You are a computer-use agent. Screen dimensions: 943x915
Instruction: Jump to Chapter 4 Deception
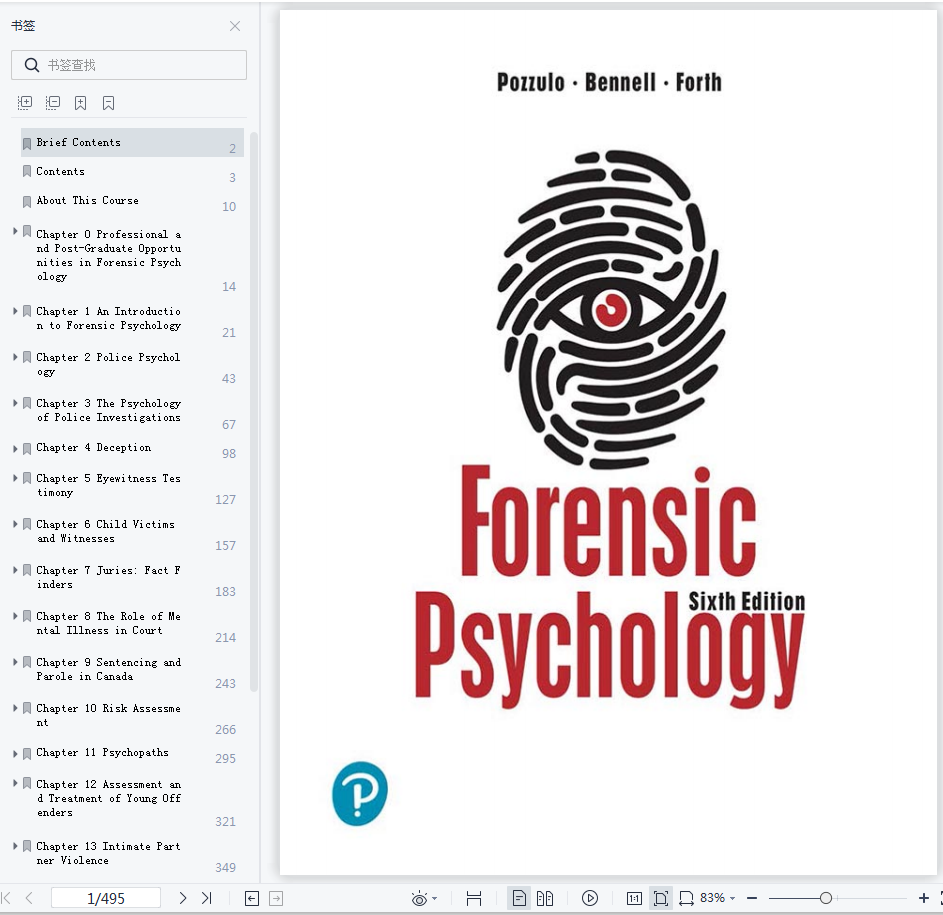pos(93,448)
